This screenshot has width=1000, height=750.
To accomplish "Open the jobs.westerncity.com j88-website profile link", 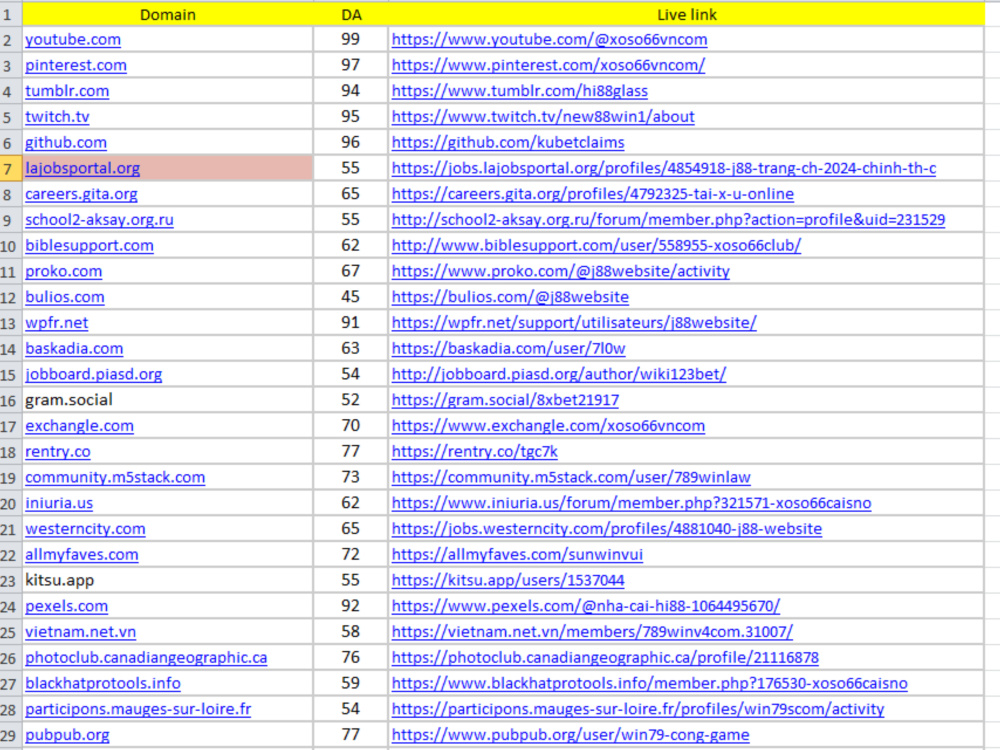I will point(607,529).
